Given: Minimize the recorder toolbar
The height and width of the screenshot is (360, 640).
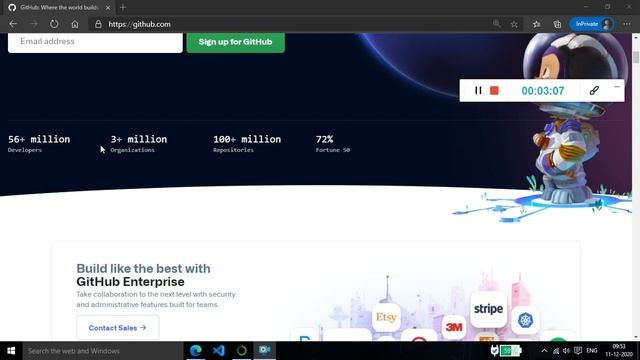Looking at the screenshot, I should point(617,87).
